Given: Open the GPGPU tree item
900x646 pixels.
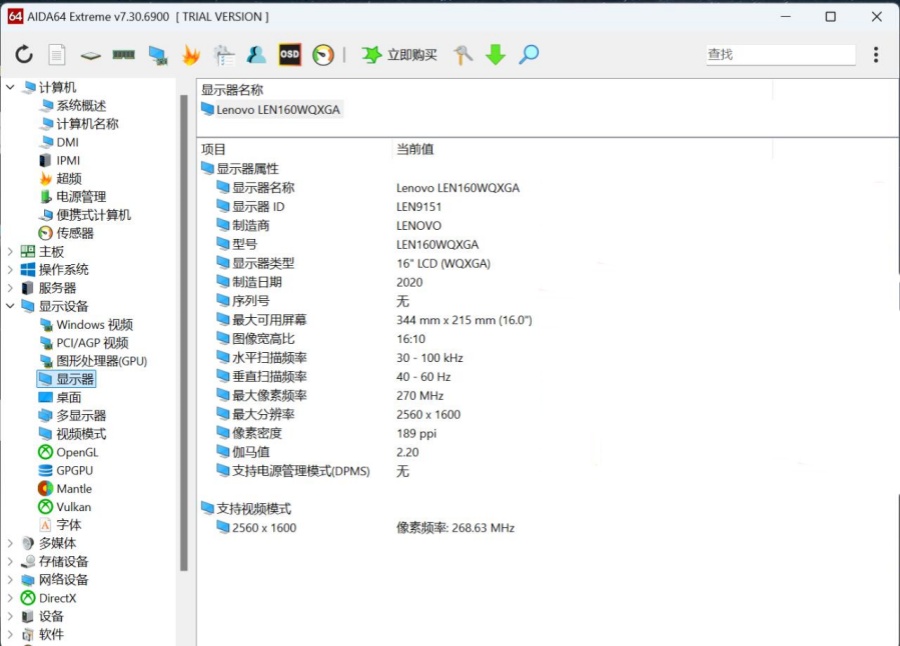Looking at the screenshot, I should point(65,470).
